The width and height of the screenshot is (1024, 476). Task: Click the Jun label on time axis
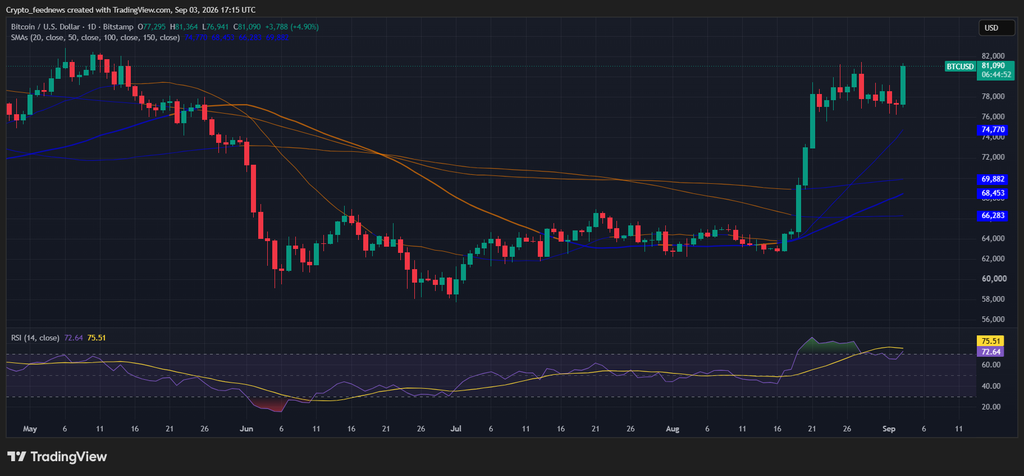[246, 430]
